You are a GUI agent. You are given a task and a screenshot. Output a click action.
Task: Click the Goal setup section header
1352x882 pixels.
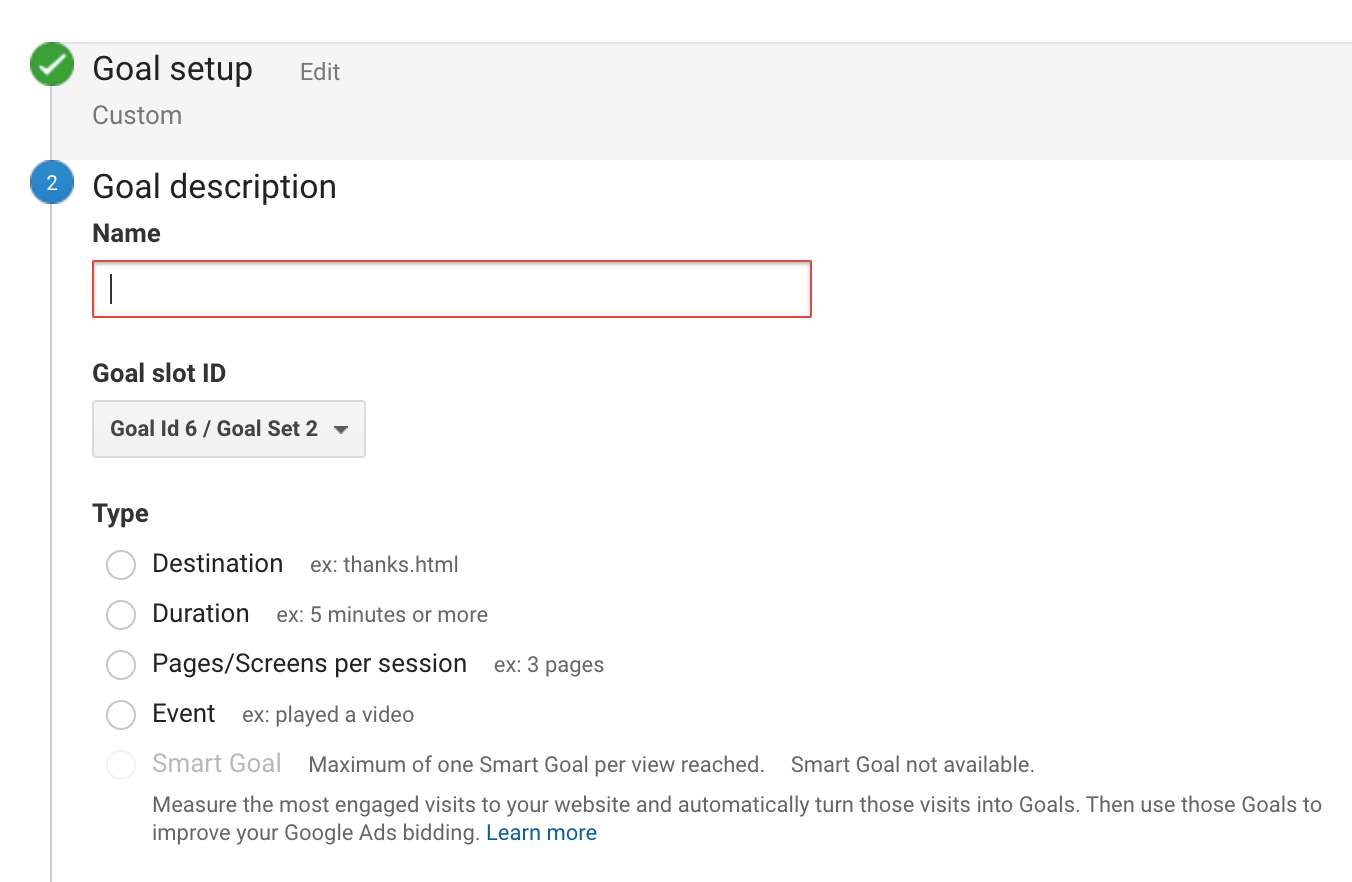172,68
